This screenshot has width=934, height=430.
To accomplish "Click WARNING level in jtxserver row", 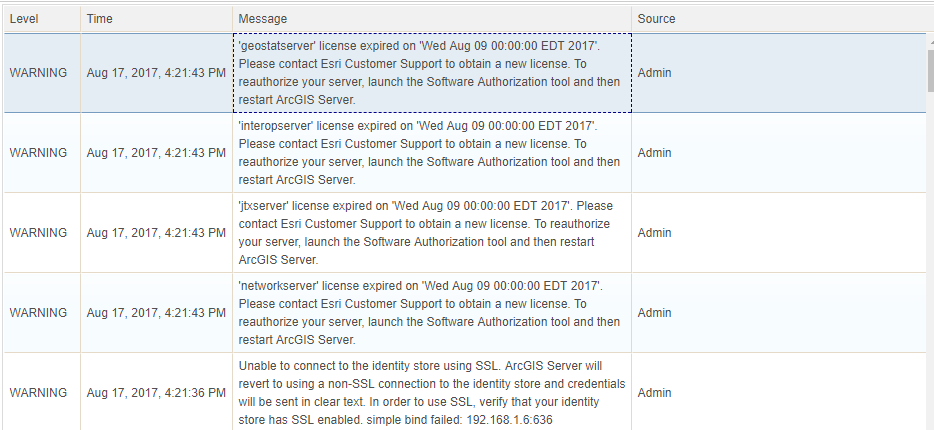I will point(38,233).
